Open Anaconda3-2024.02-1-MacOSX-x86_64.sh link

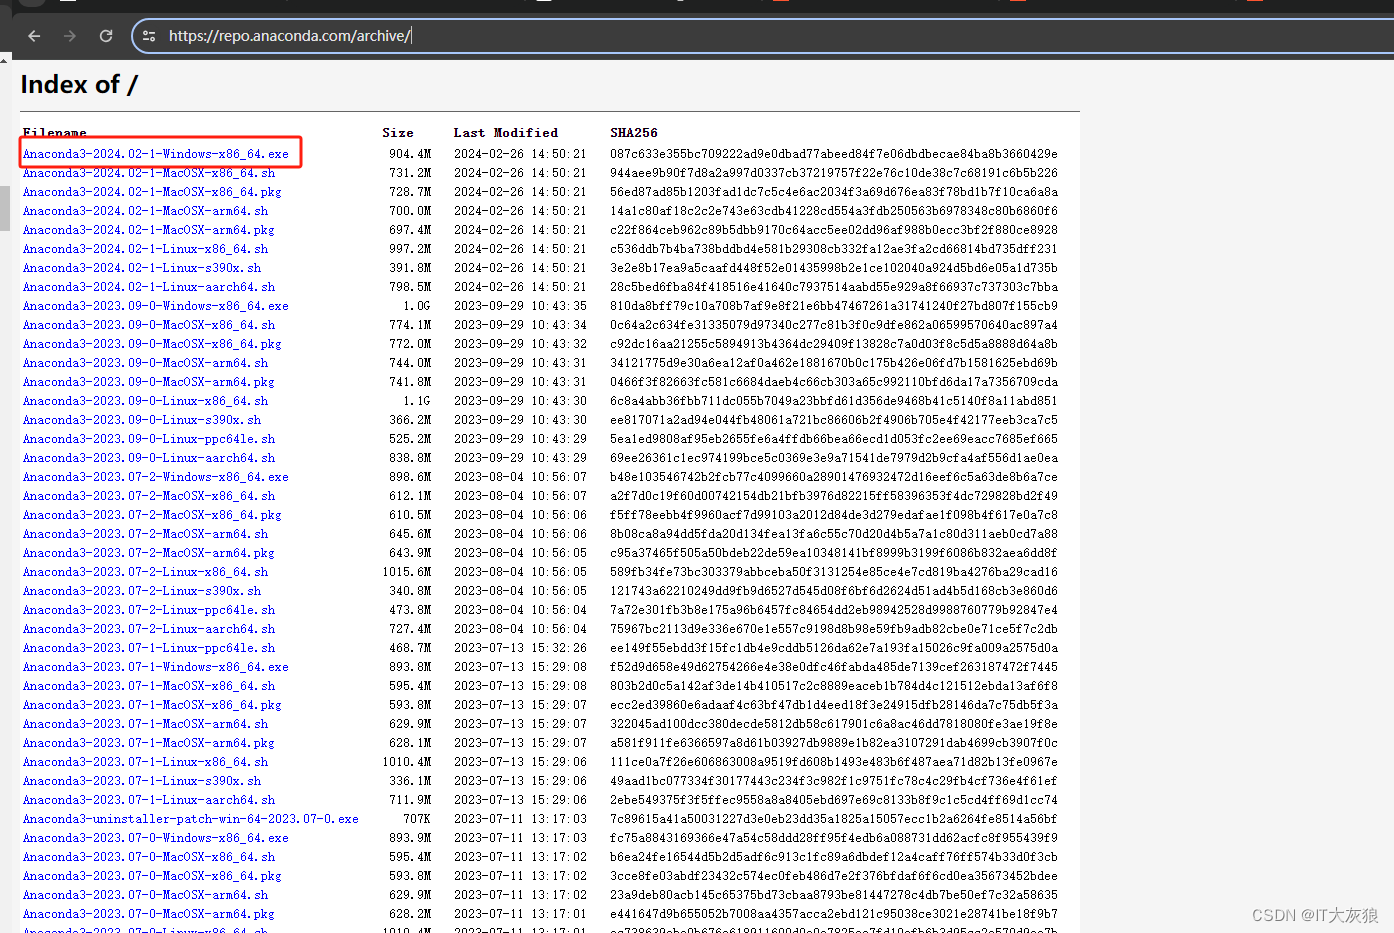tap(149, 173)
